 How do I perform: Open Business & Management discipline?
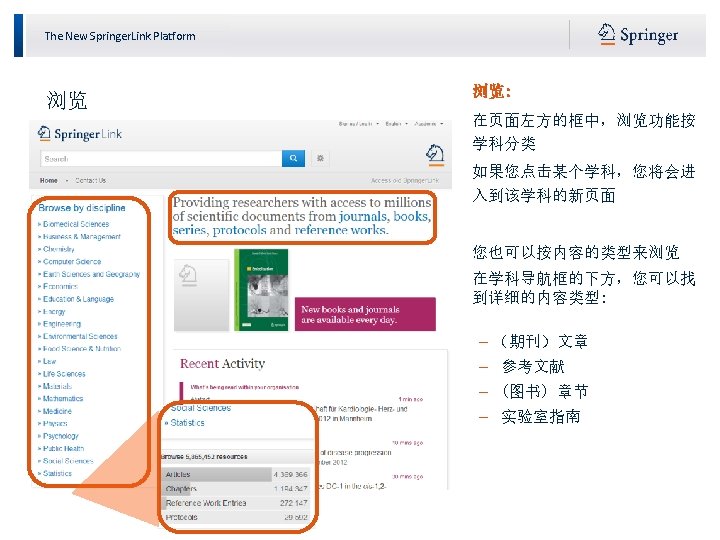[81, 236]
